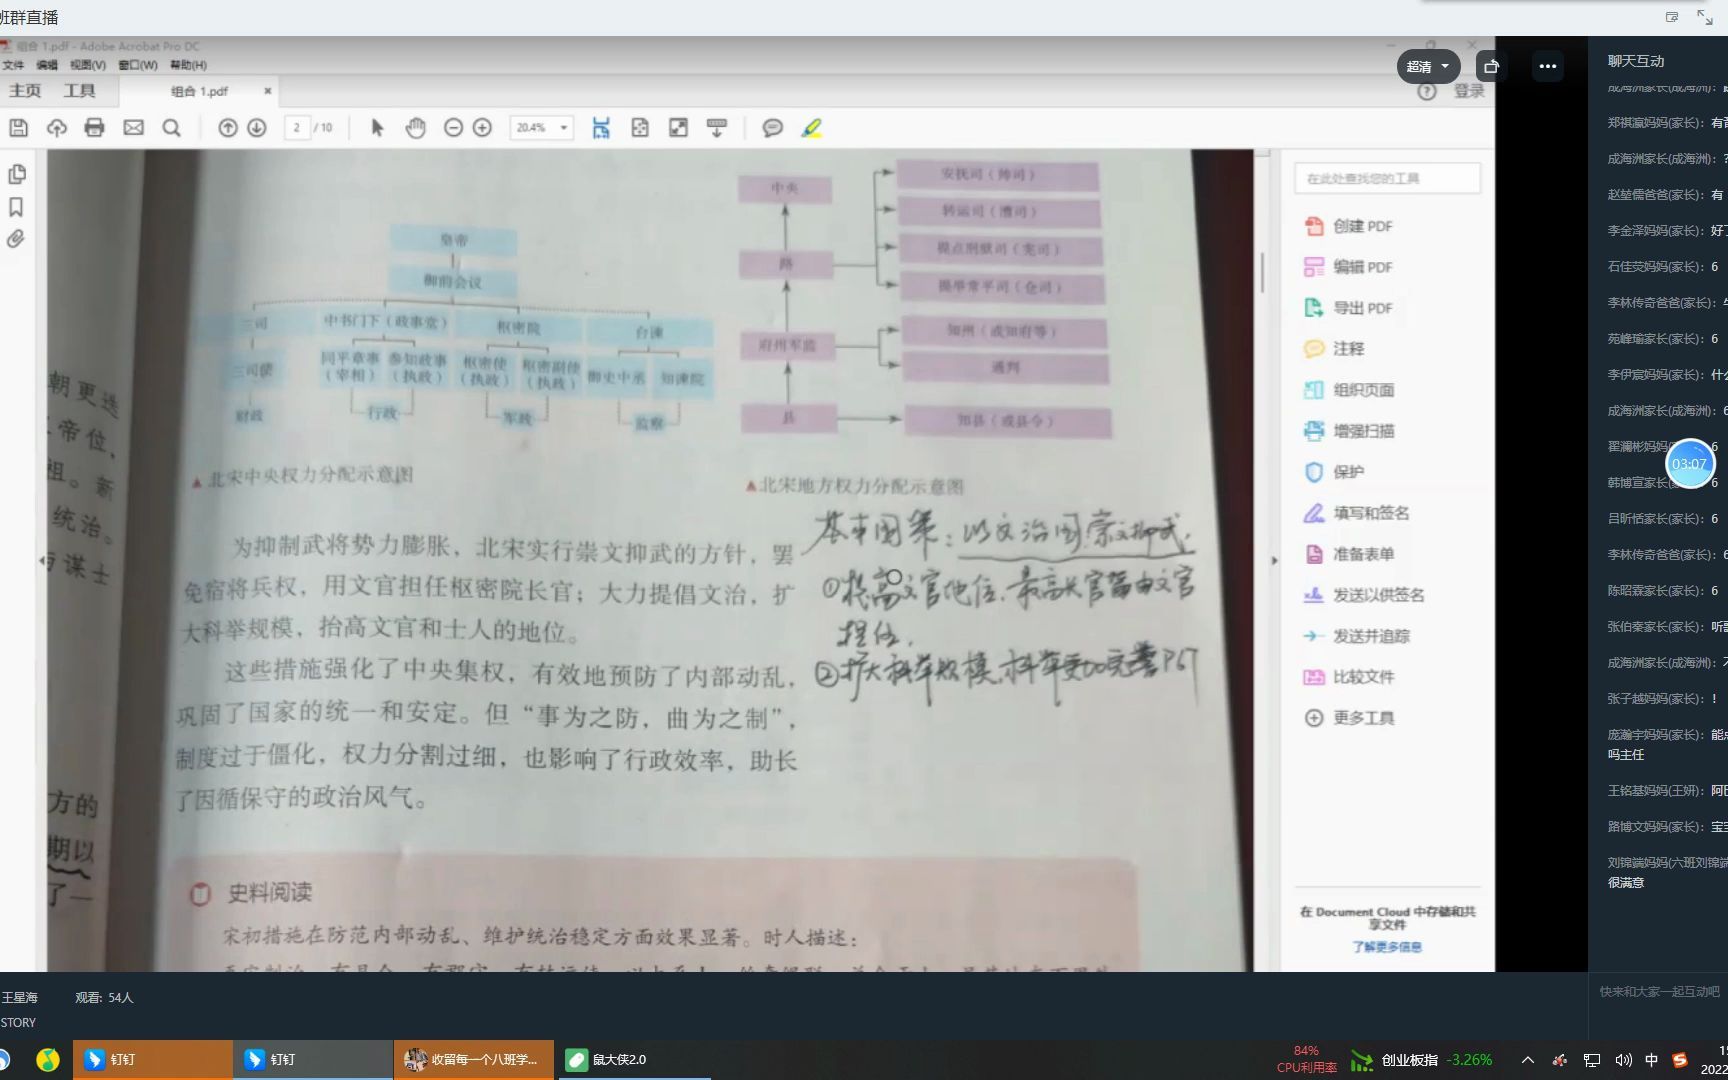Click the 创建 PDF tool
Screen dimensions: 1728x1080
(1348, 226)
